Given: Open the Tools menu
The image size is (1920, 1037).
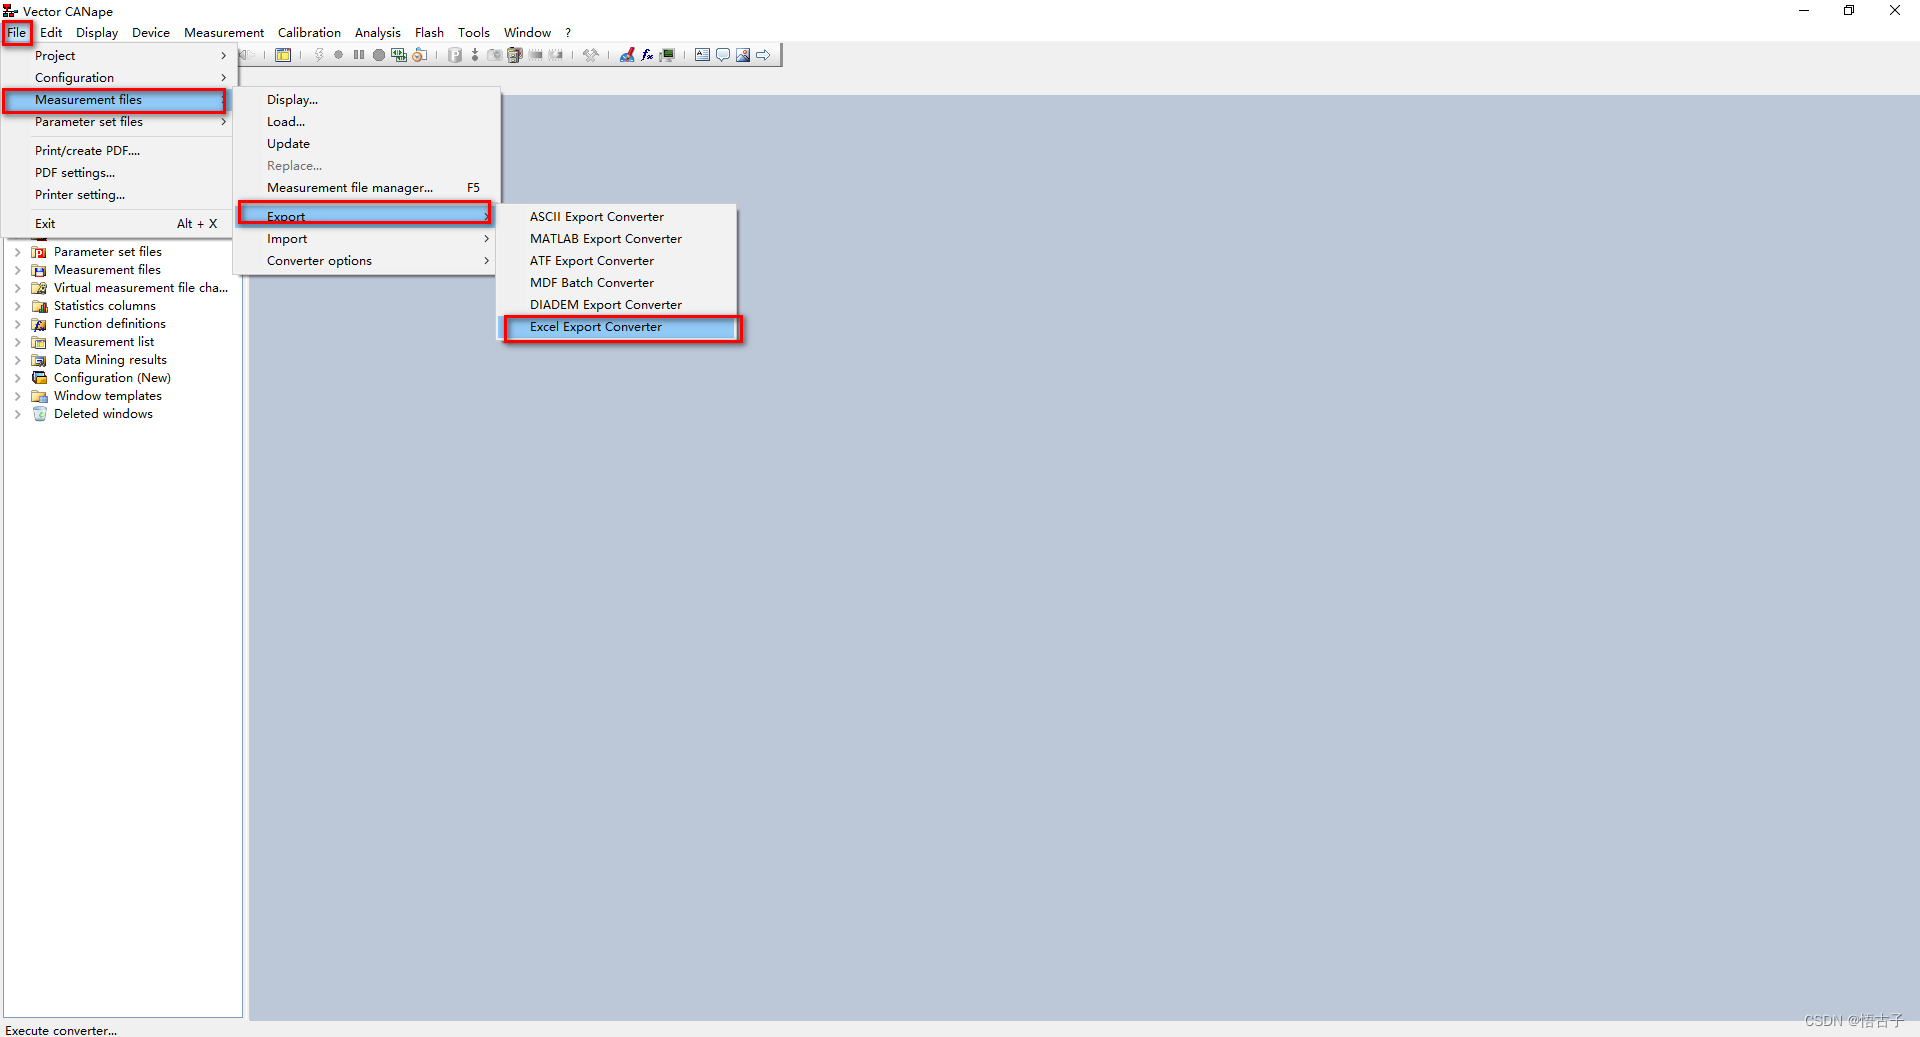Looking at the screenshot, I should pos(474,33).
